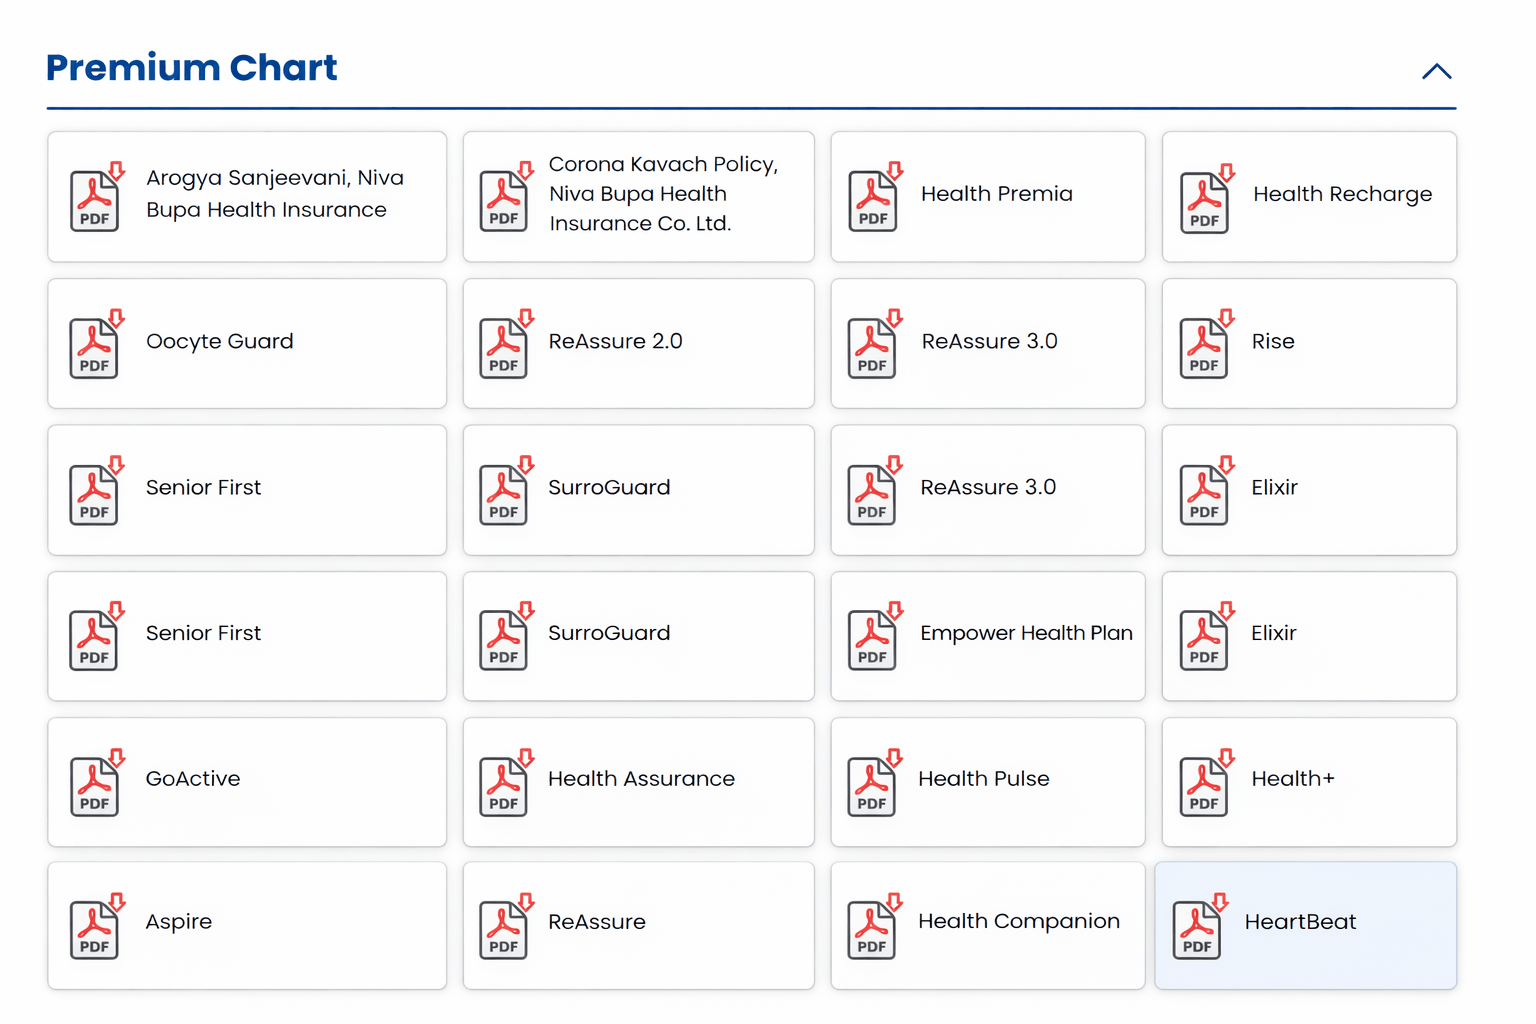Click the PDF icon on the Elixir card

click(1205, 490)
